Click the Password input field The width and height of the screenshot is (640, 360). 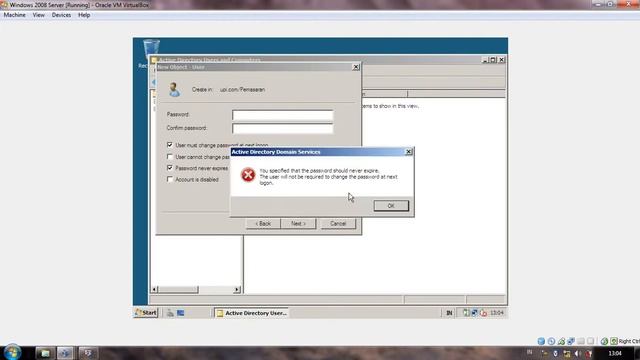tap(282, 115)
